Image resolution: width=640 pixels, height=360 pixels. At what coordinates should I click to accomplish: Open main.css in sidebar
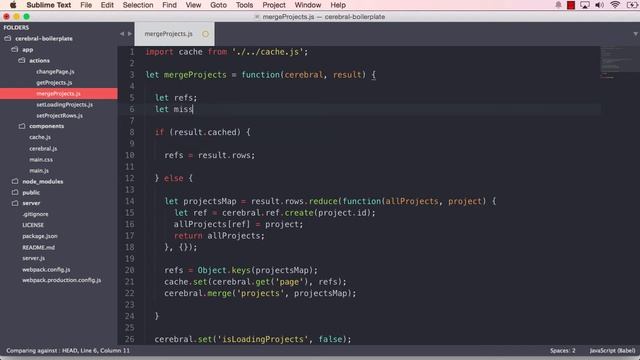[x=41, y=160]
